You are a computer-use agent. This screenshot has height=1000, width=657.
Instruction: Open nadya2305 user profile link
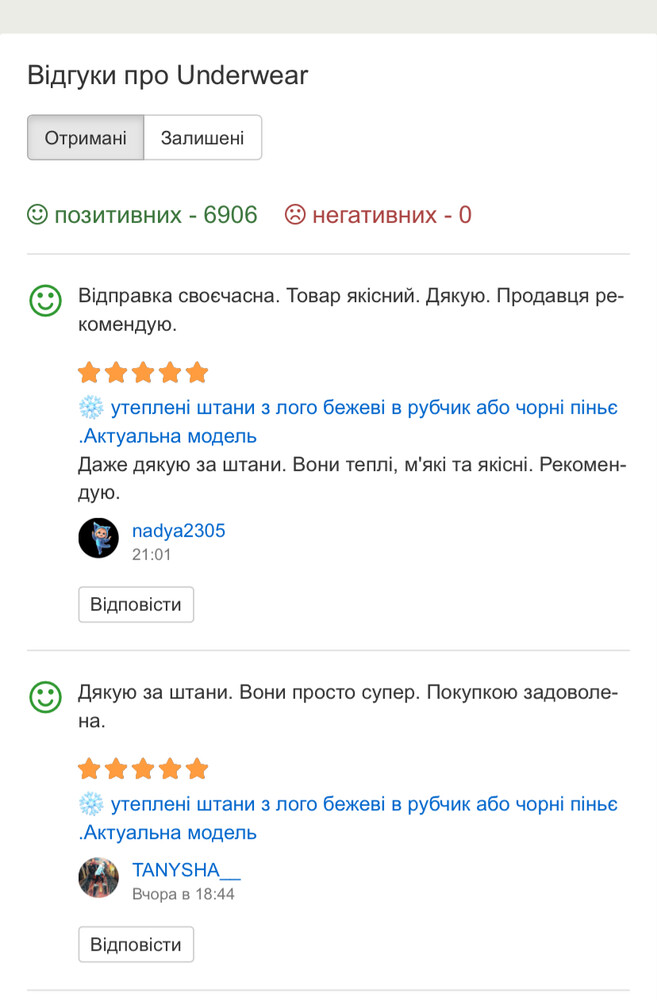tap(179, 531)
